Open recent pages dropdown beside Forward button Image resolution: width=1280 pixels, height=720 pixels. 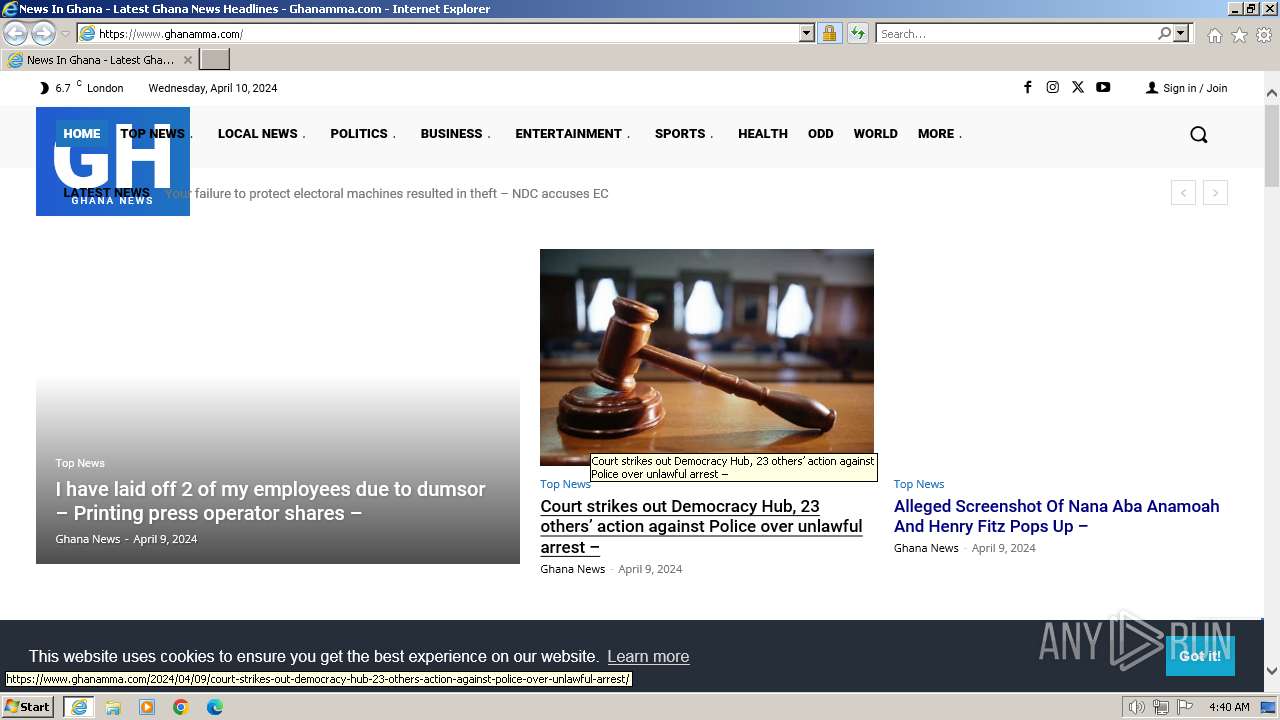pyautogui.click(x=65, y=34)
